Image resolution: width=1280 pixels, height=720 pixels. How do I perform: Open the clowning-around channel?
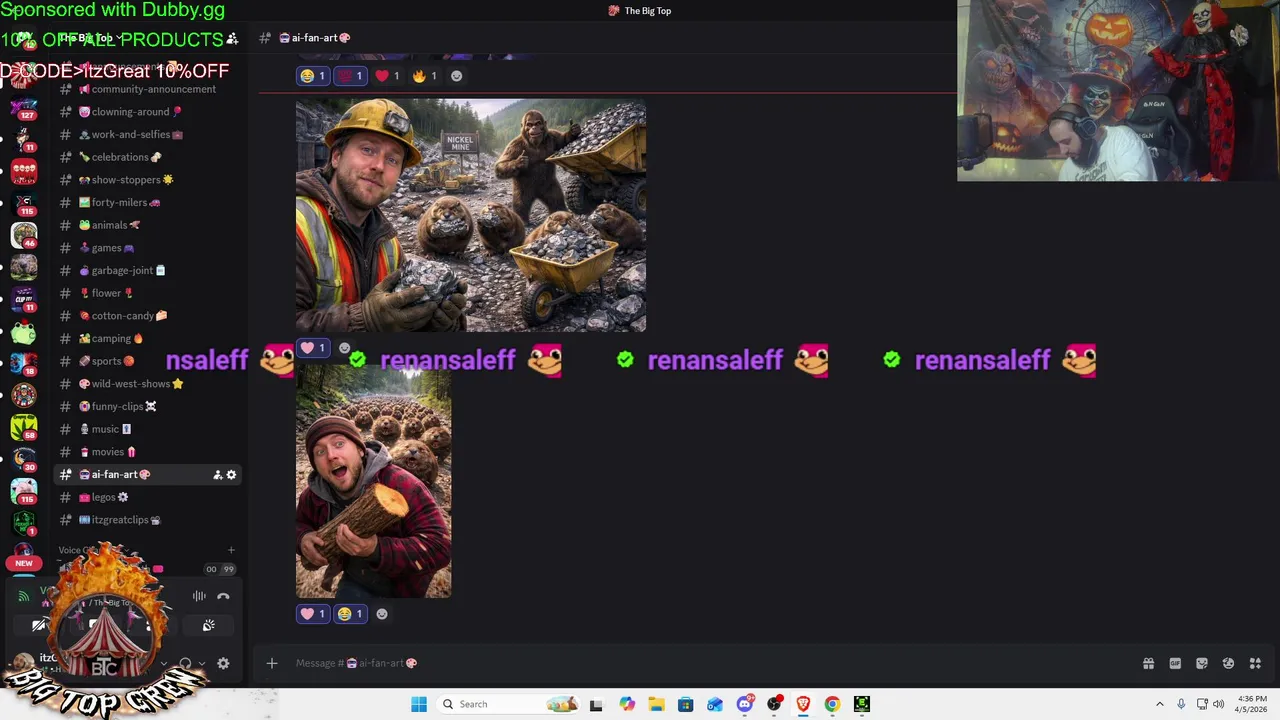click(x=148, y=112)
